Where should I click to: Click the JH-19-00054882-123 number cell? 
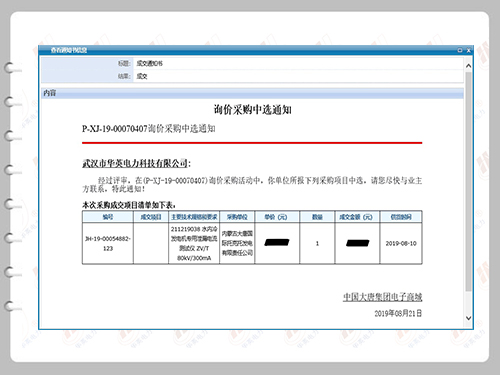[108, 244]
